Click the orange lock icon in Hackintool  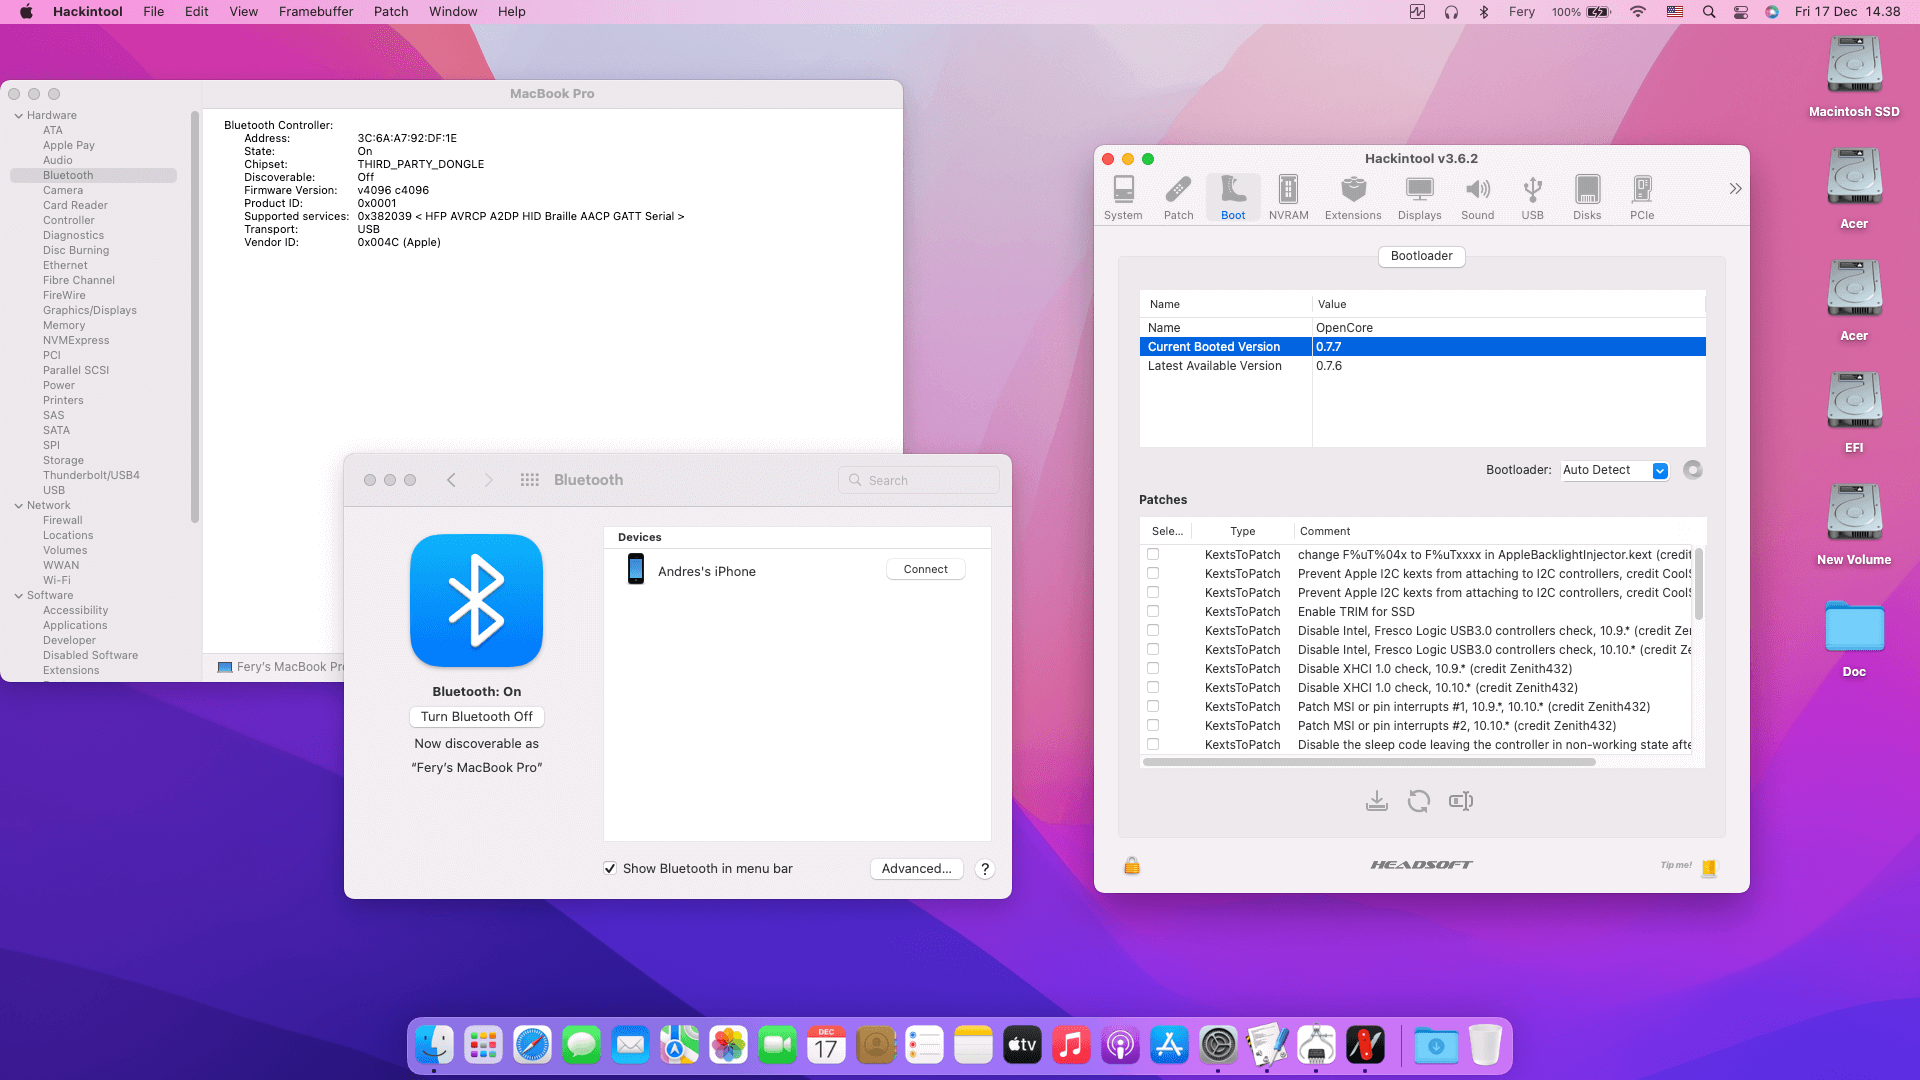point(1132,865)
